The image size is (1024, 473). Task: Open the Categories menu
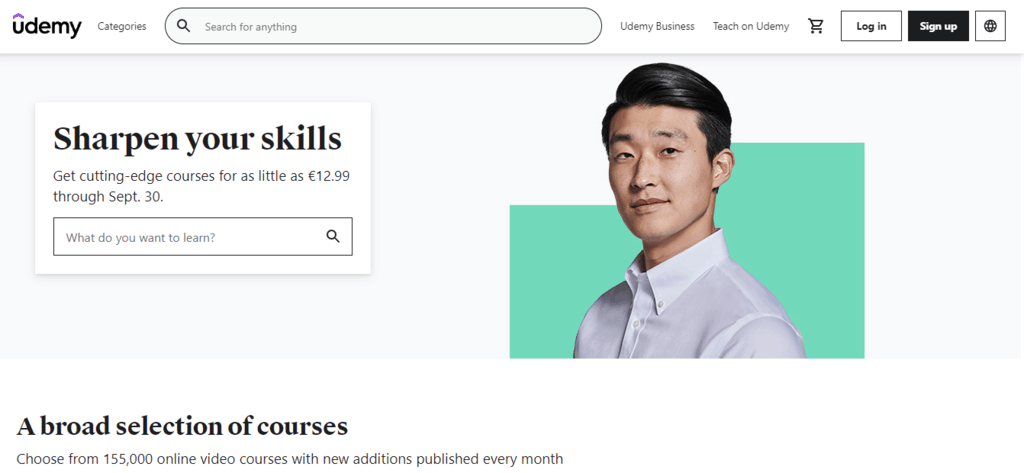[x=122, y=26]
